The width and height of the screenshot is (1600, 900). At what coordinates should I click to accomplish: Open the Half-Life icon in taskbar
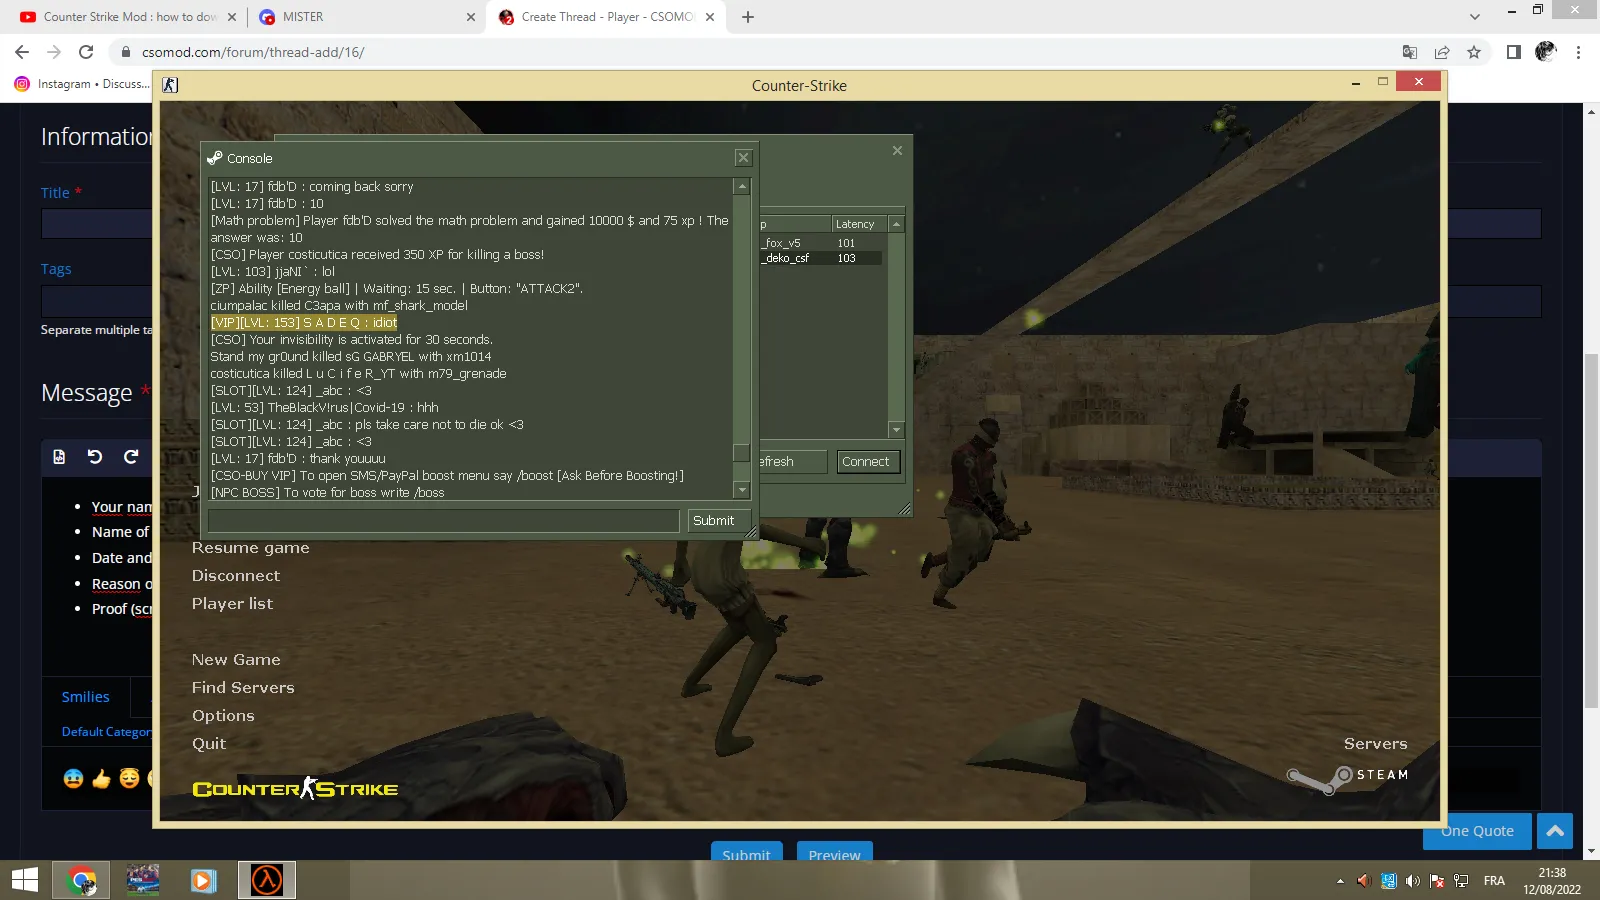(x=266, y=880)
